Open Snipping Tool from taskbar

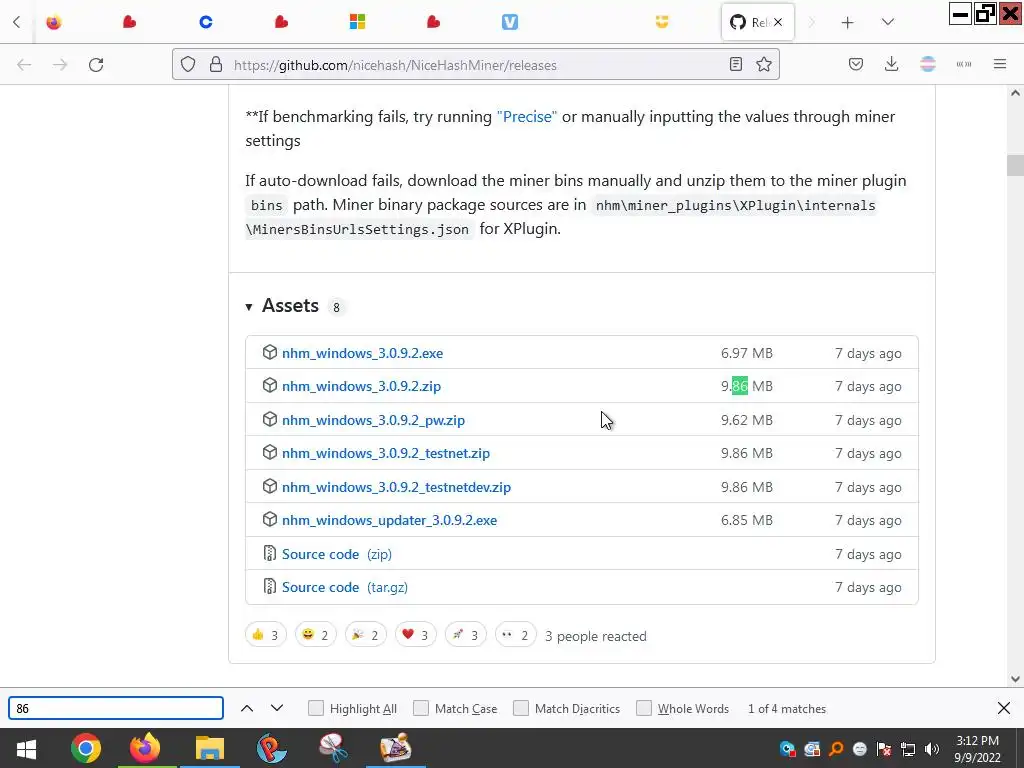point(333,748)
